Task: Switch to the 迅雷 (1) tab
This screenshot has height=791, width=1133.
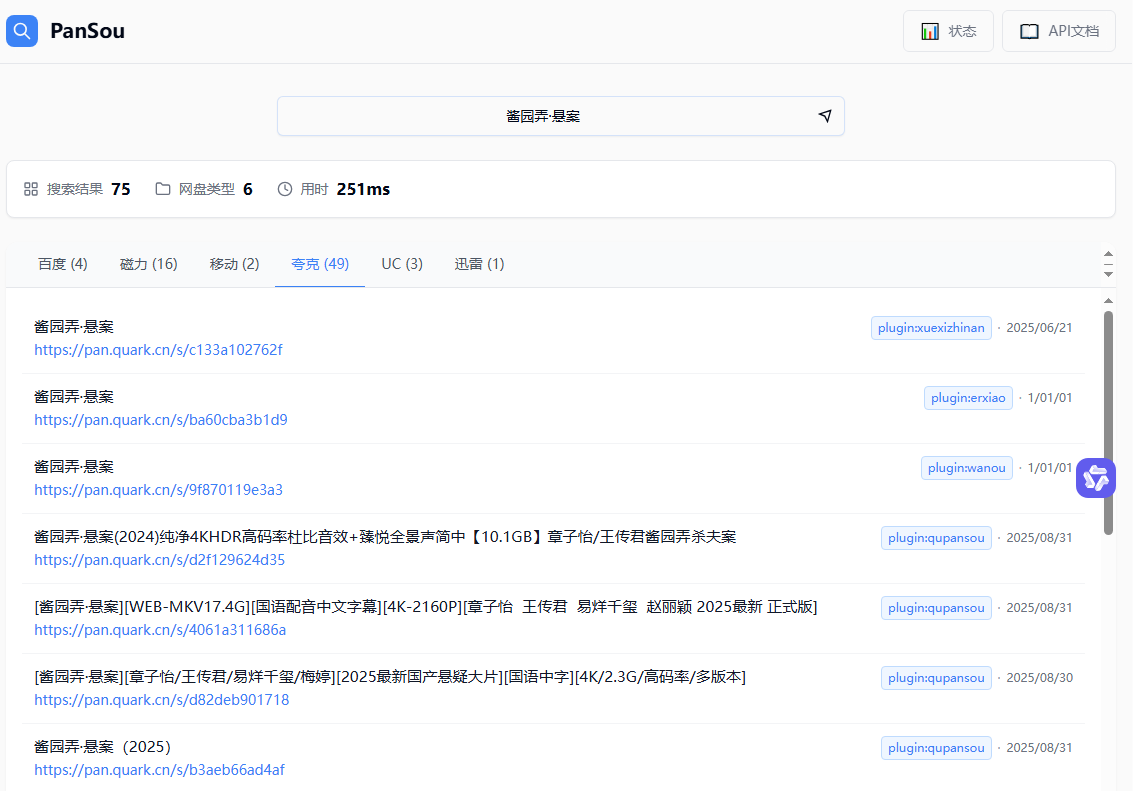Action: [479, 264]
